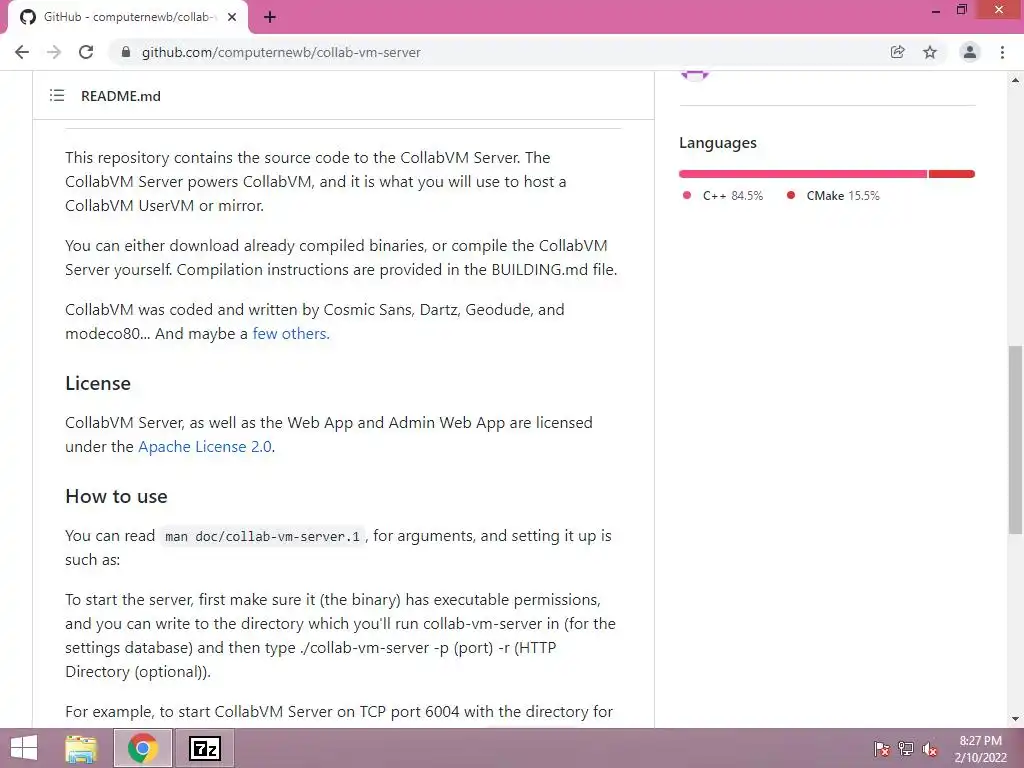
Task: Click the Chrome taskbar icon
Action: 142,748
